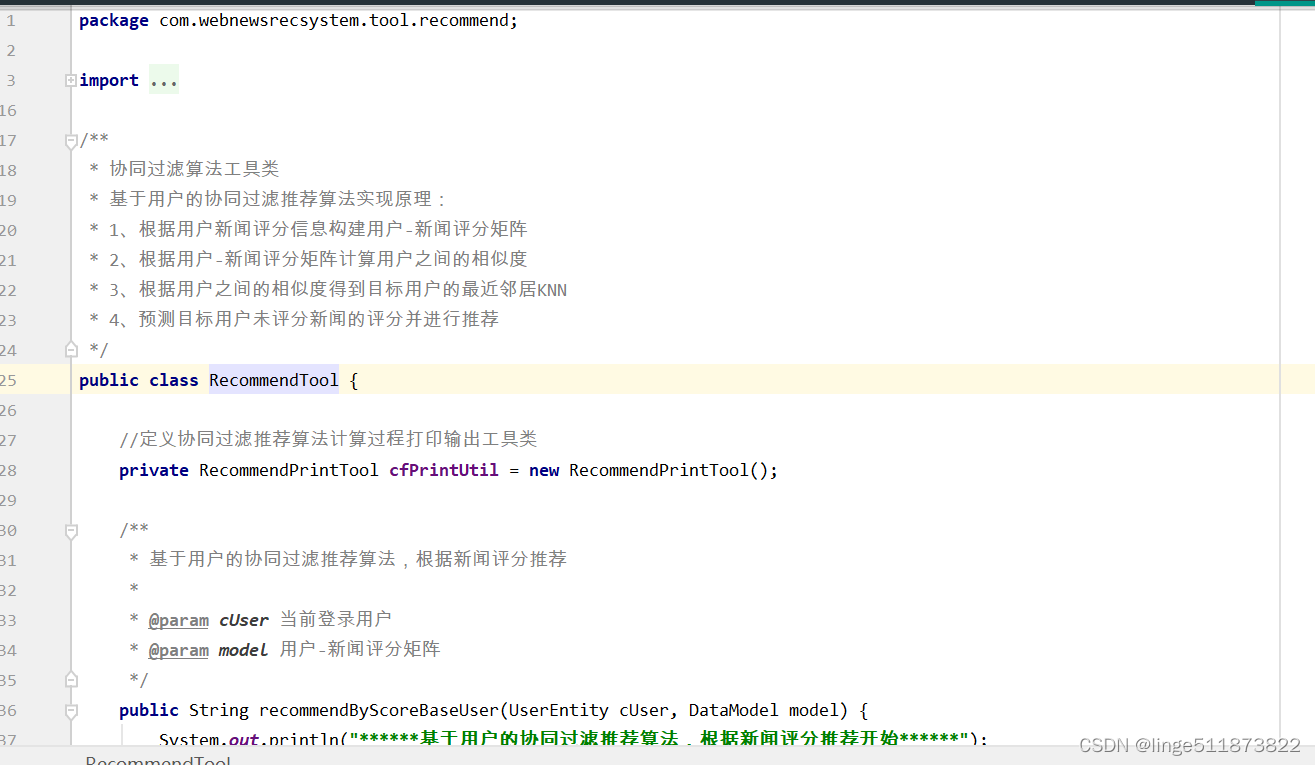Click UserEntity parameter type
The height and width of the screenshot is (765, 1315).
[559, 710]
